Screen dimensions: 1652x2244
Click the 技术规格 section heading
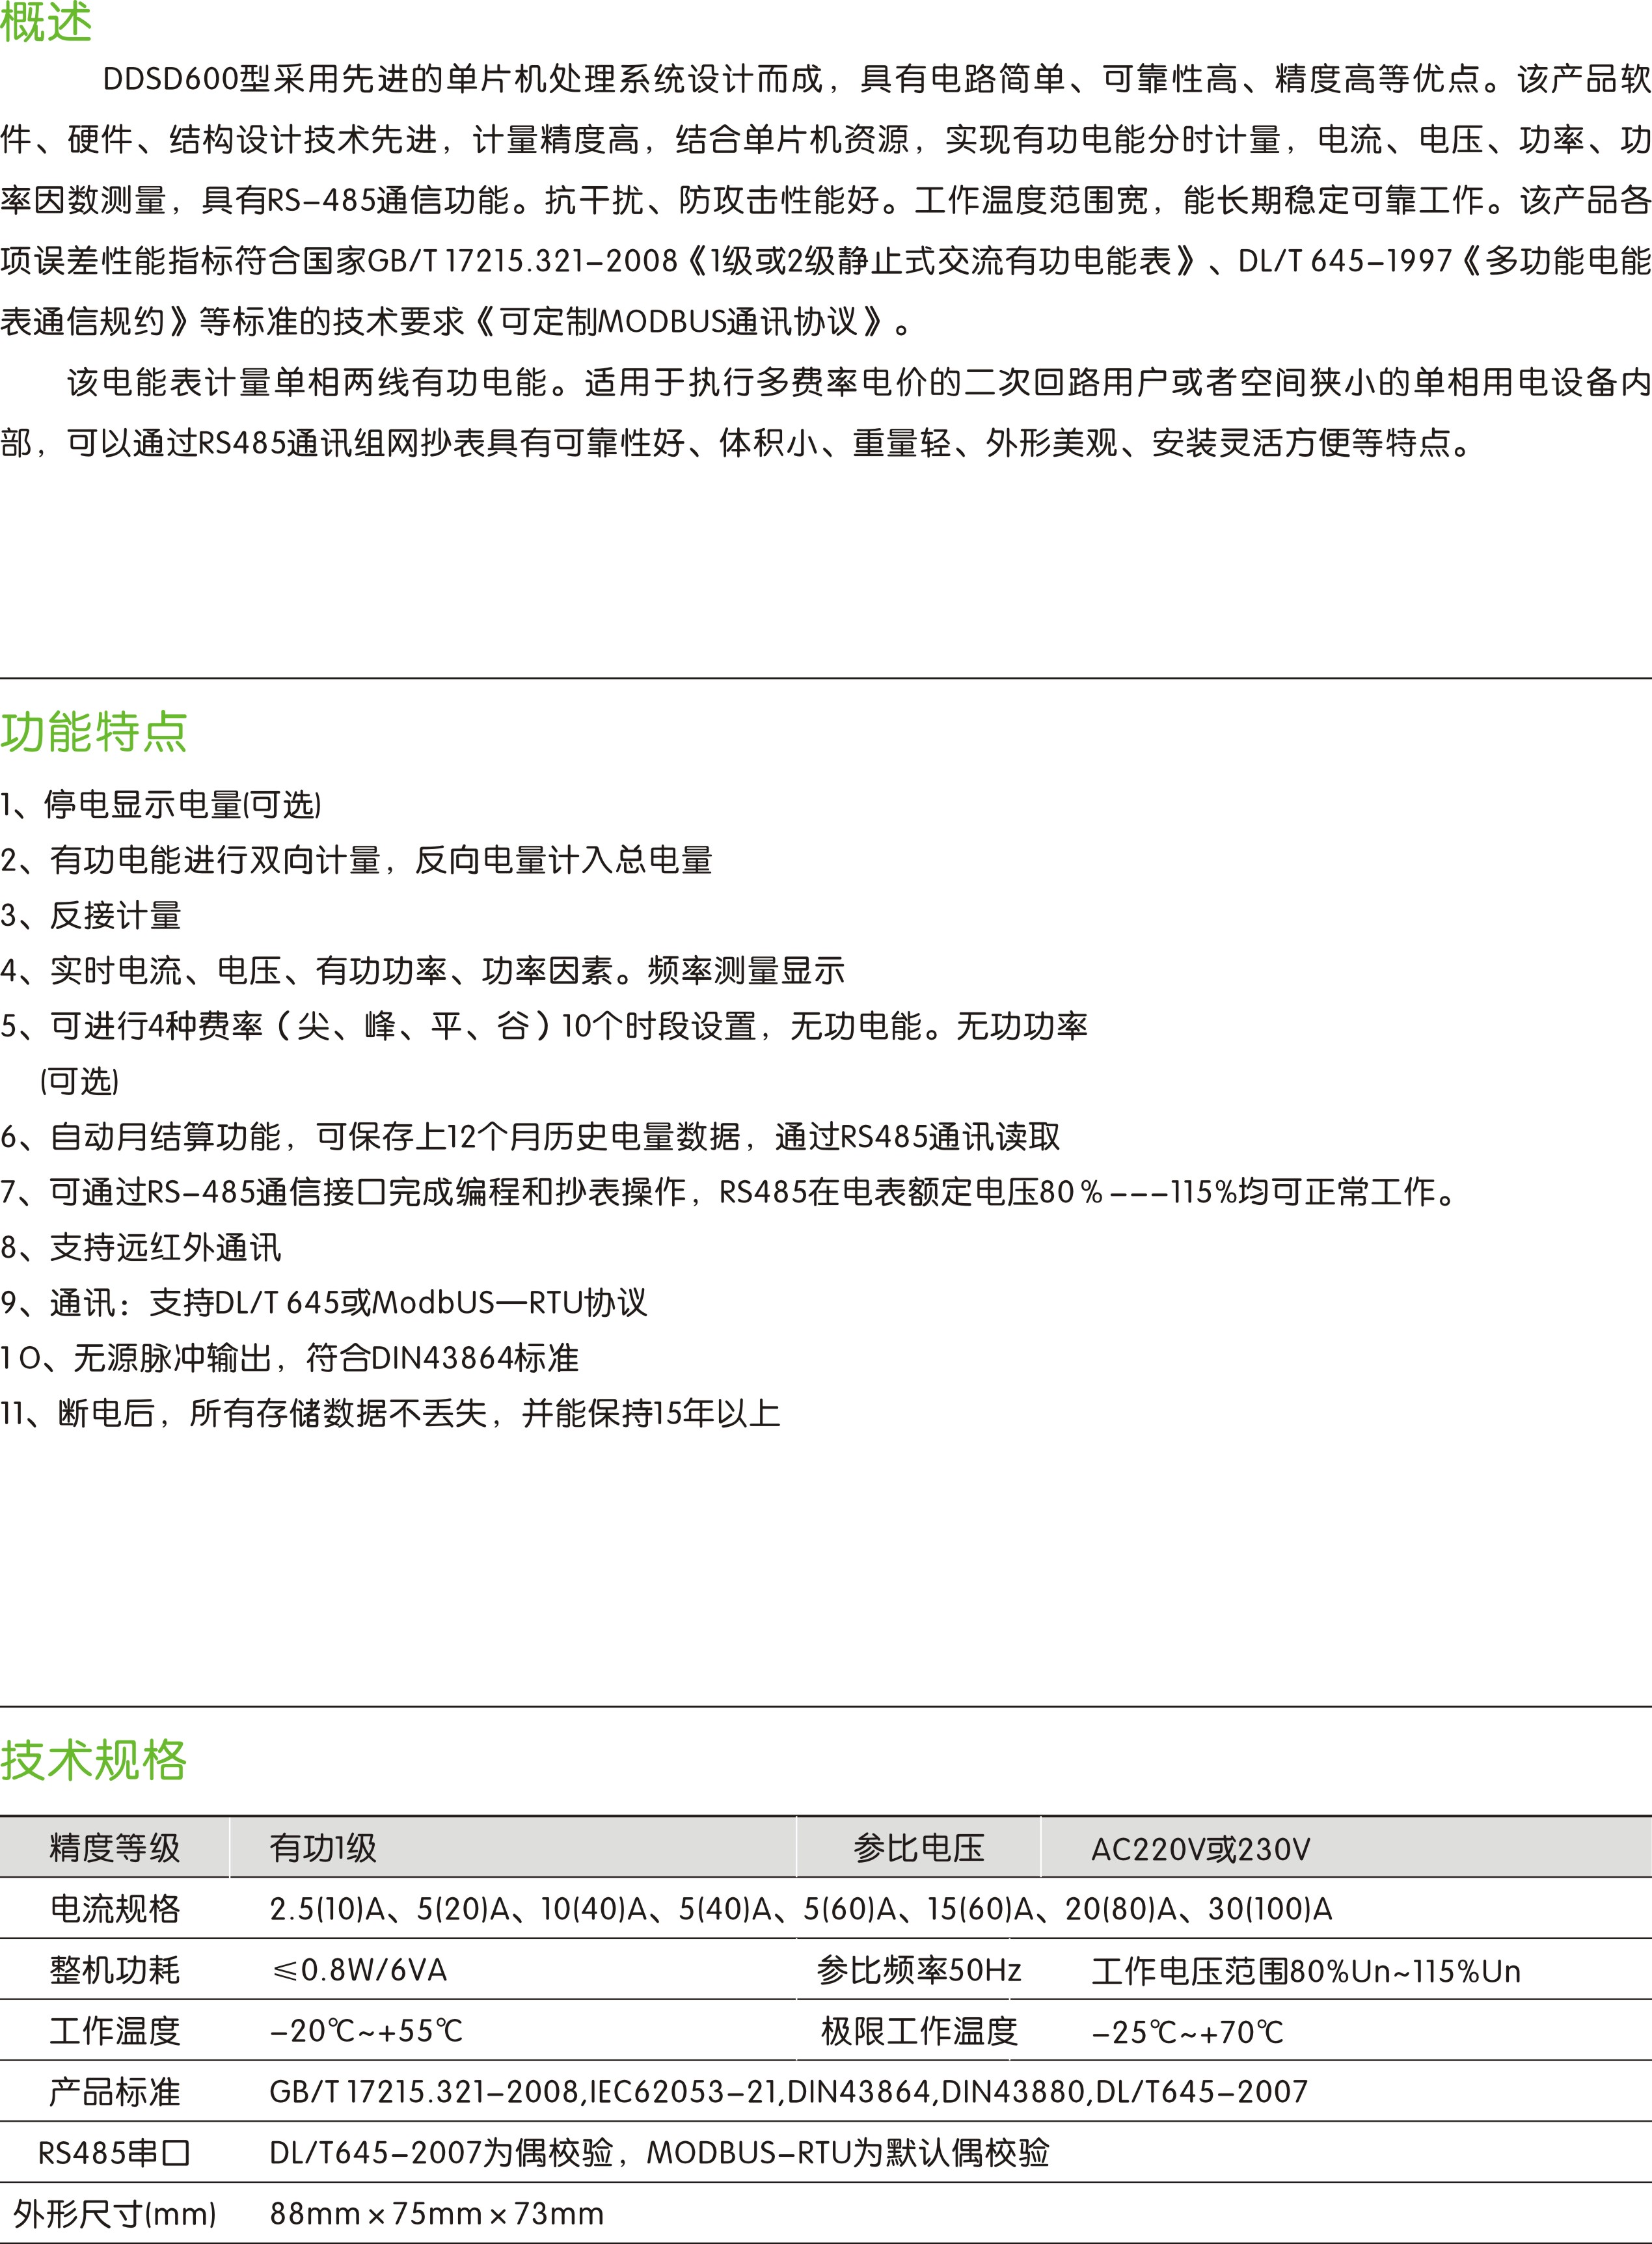[94, 1760]
